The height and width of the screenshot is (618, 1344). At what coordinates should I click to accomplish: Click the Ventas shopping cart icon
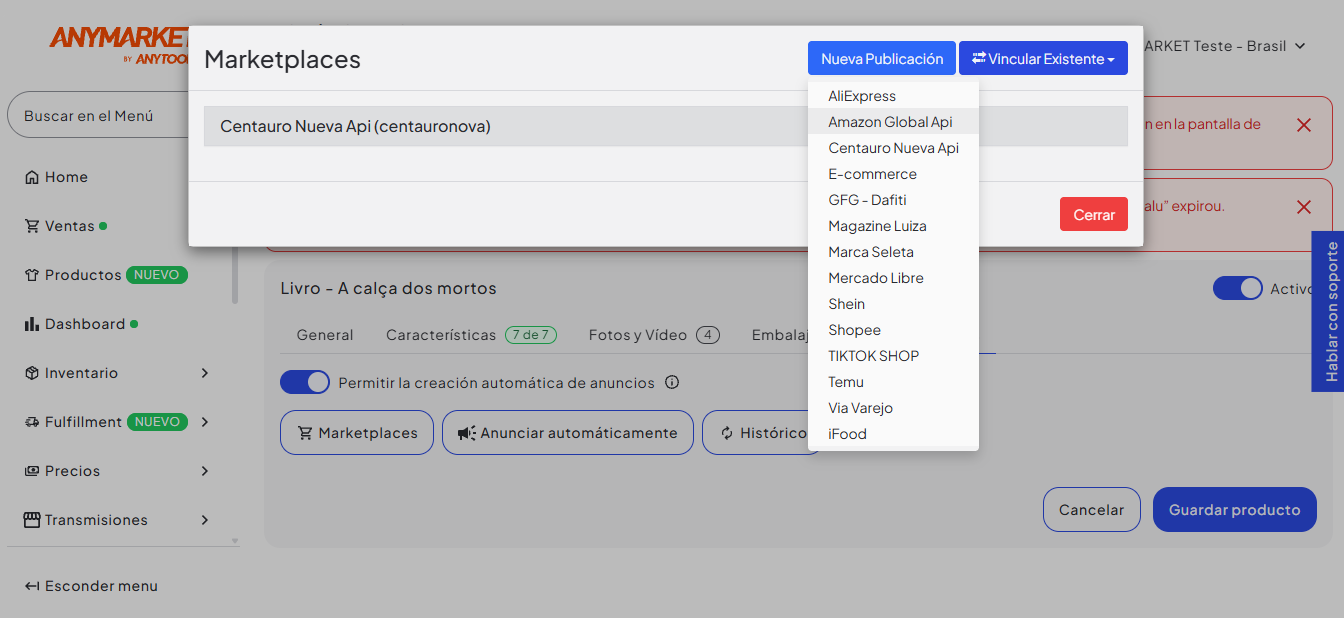pyautogui.click(x=32, y=226)
